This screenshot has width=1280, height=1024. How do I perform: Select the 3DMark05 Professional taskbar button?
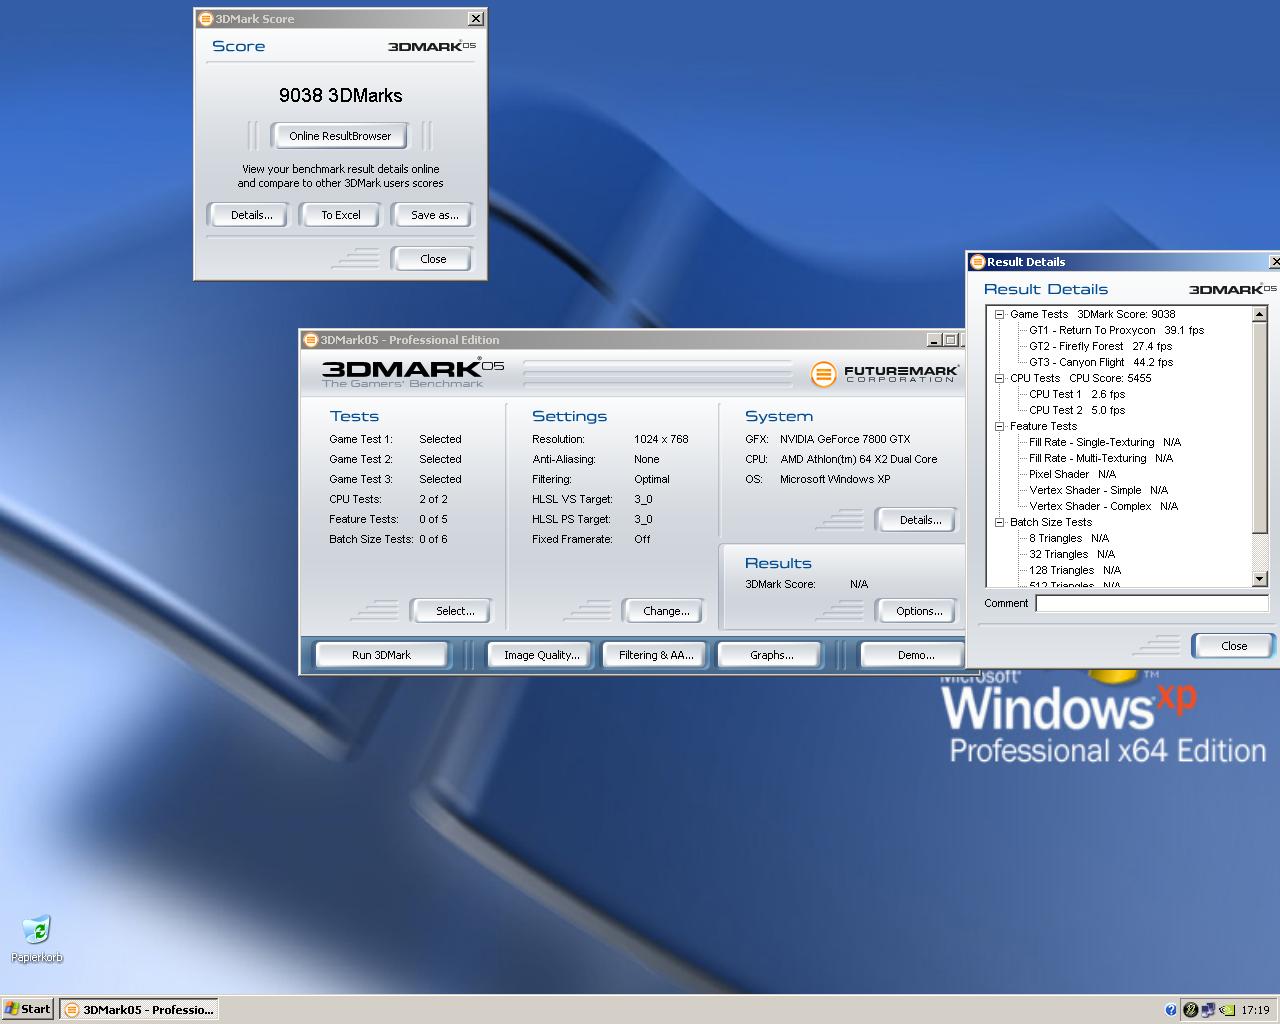click(139, 1009)
